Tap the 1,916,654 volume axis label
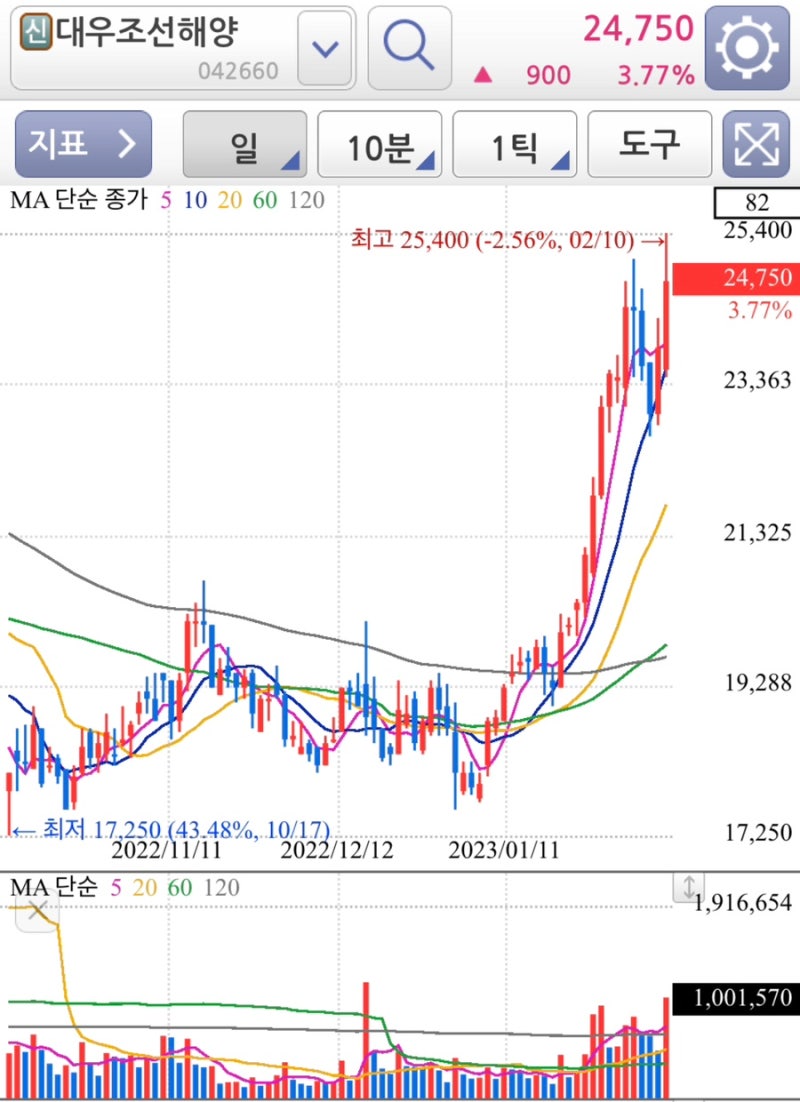 click(x=743, y=902)
